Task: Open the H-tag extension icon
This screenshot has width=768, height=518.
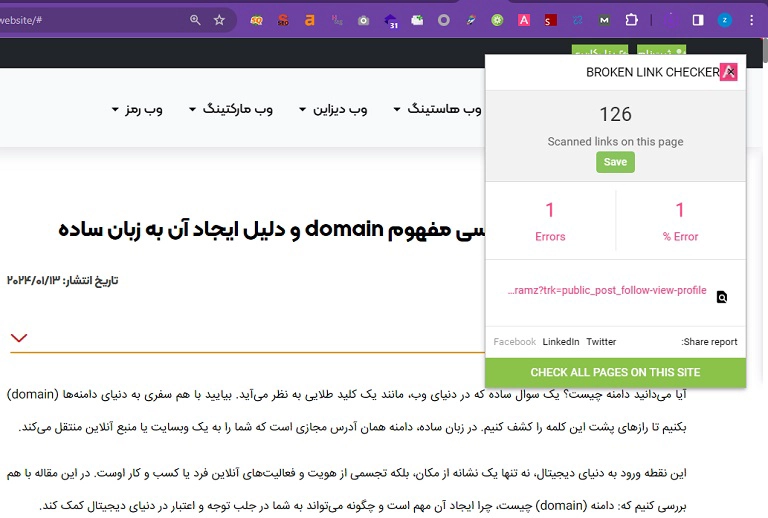Action: coord(336,21)
